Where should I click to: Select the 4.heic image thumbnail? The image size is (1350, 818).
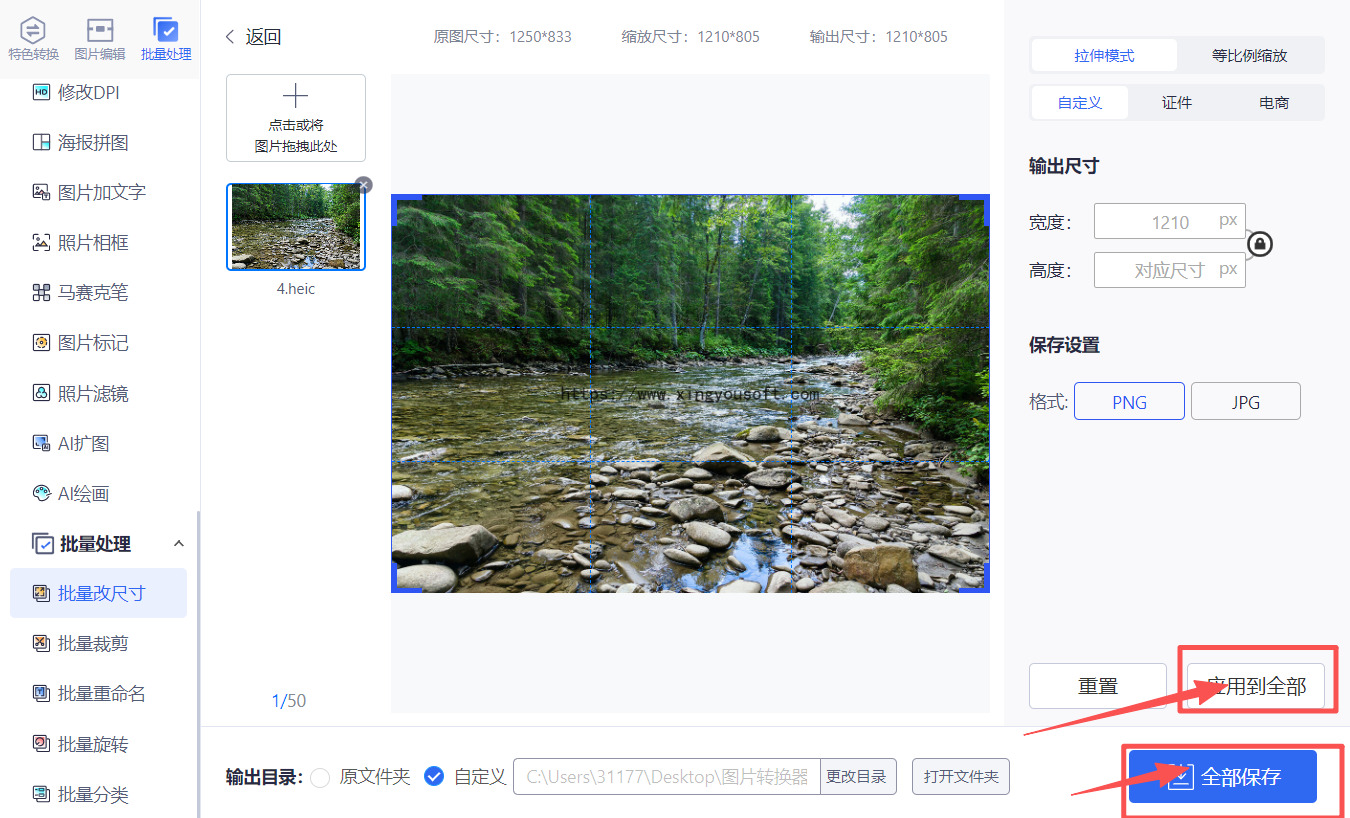coord(296,227)
